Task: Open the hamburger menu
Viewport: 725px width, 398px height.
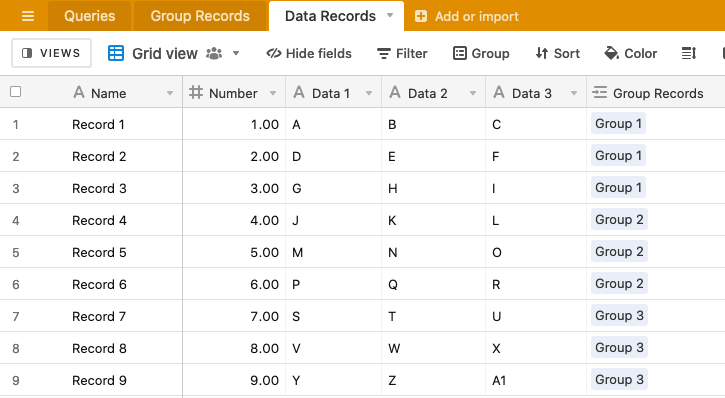Action: (x=28, y=16)
